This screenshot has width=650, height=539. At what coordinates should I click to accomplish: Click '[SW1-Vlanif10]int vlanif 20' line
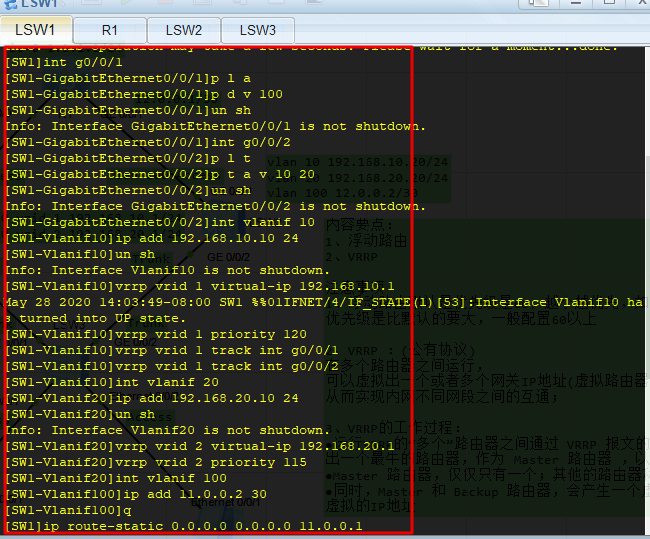(x=112, y=382)
